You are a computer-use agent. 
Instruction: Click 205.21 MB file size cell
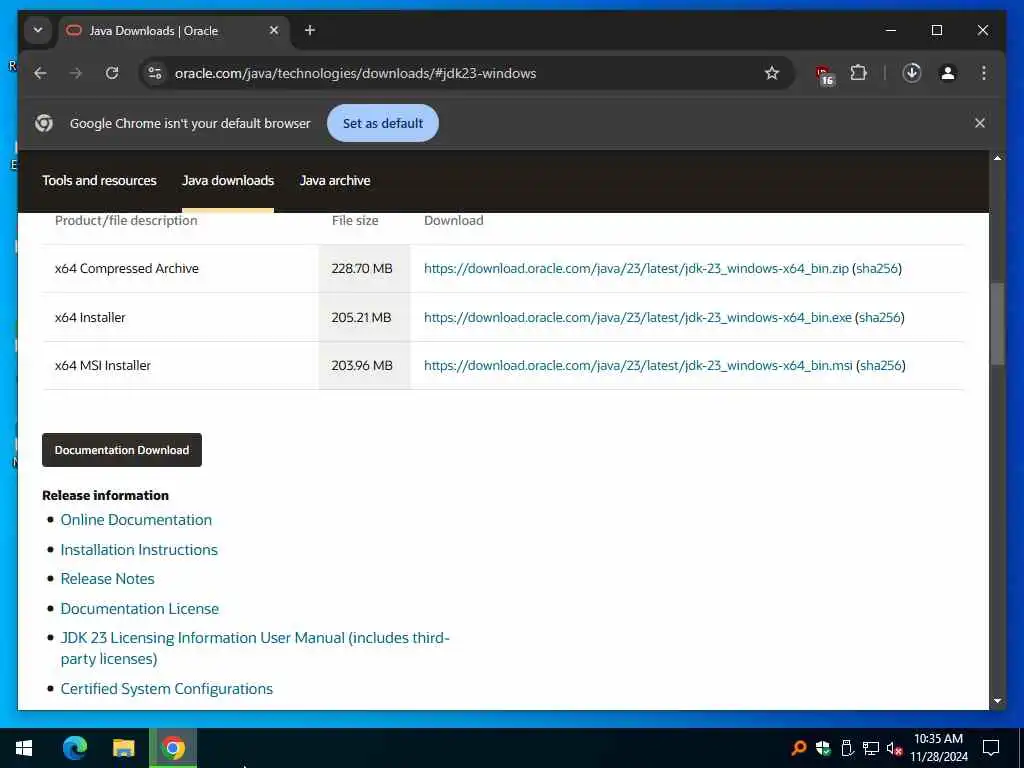[364, 317]
